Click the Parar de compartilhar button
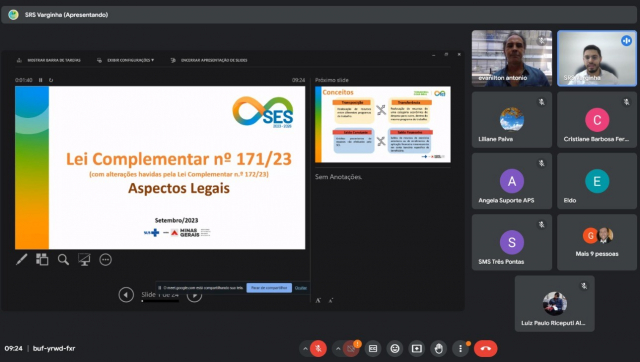Screen dimensions: 640x362 pos(269,288)
